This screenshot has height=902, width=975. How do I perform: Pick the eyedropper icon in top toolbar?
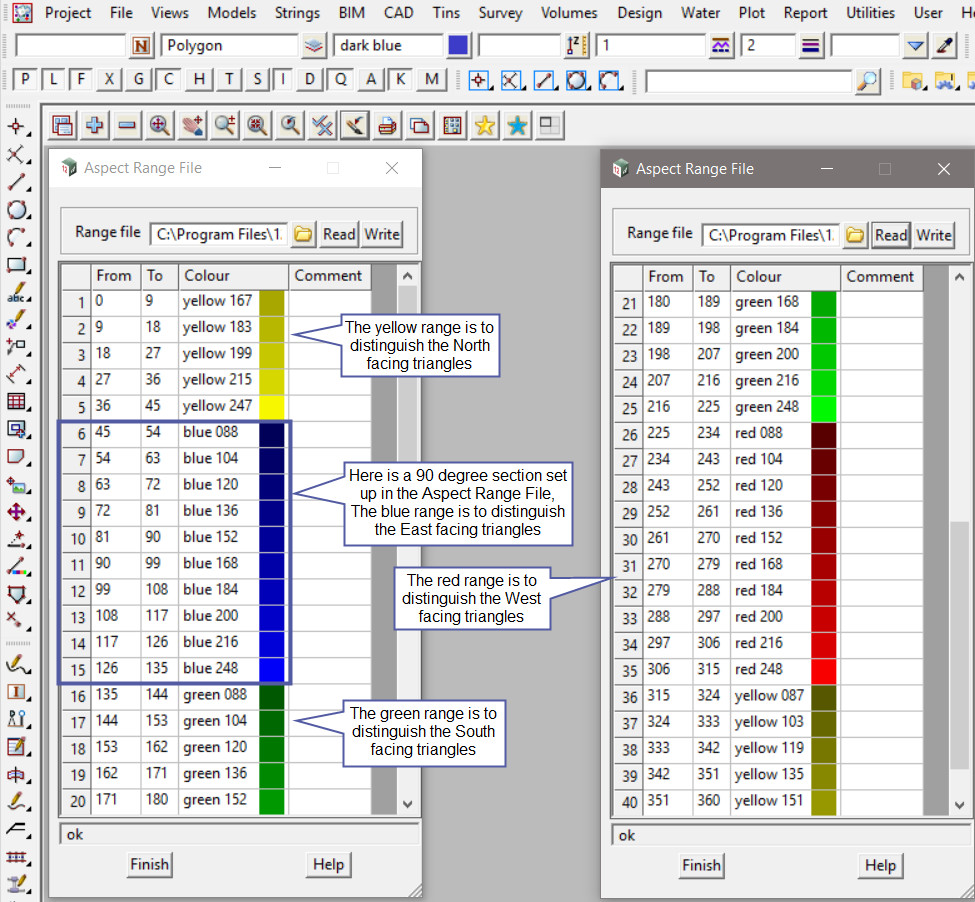[x=944, y=46]
